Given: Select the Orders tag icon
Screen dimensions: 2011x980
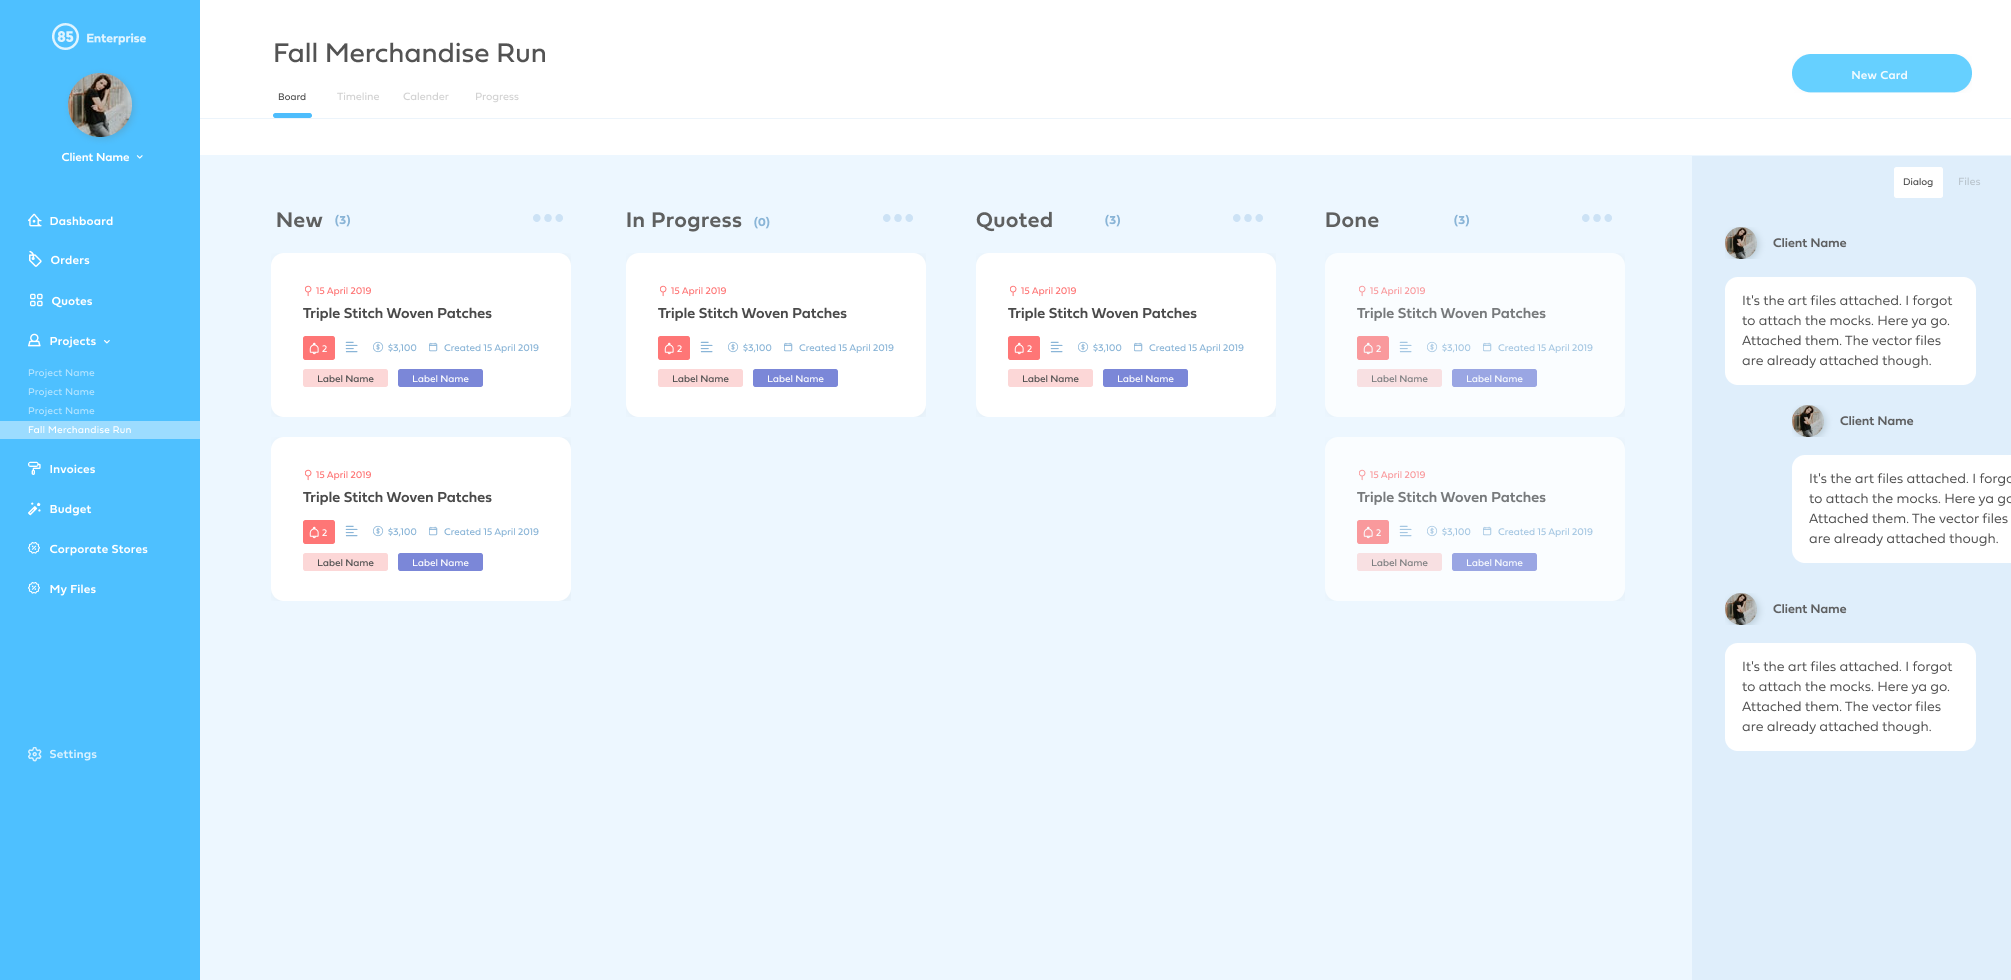Looking at the screenshot, I should [x=35, y=260].
